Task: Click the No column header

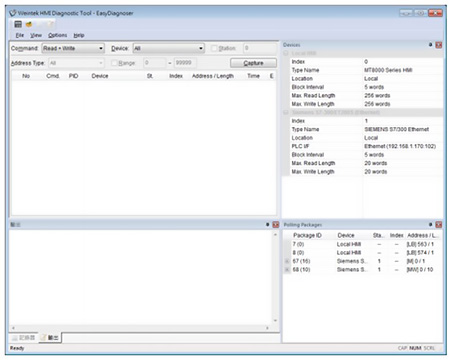Action: [26, 76]
